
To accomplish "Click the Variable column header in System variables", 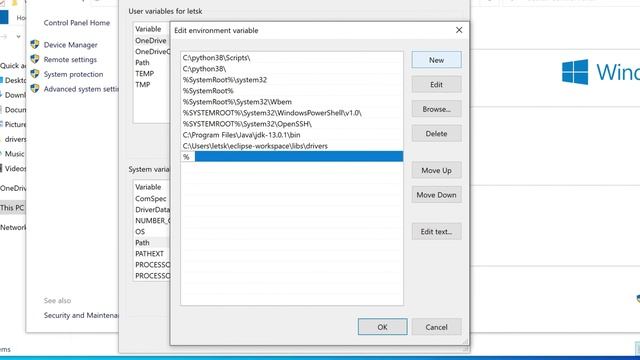I will [152, 187].
